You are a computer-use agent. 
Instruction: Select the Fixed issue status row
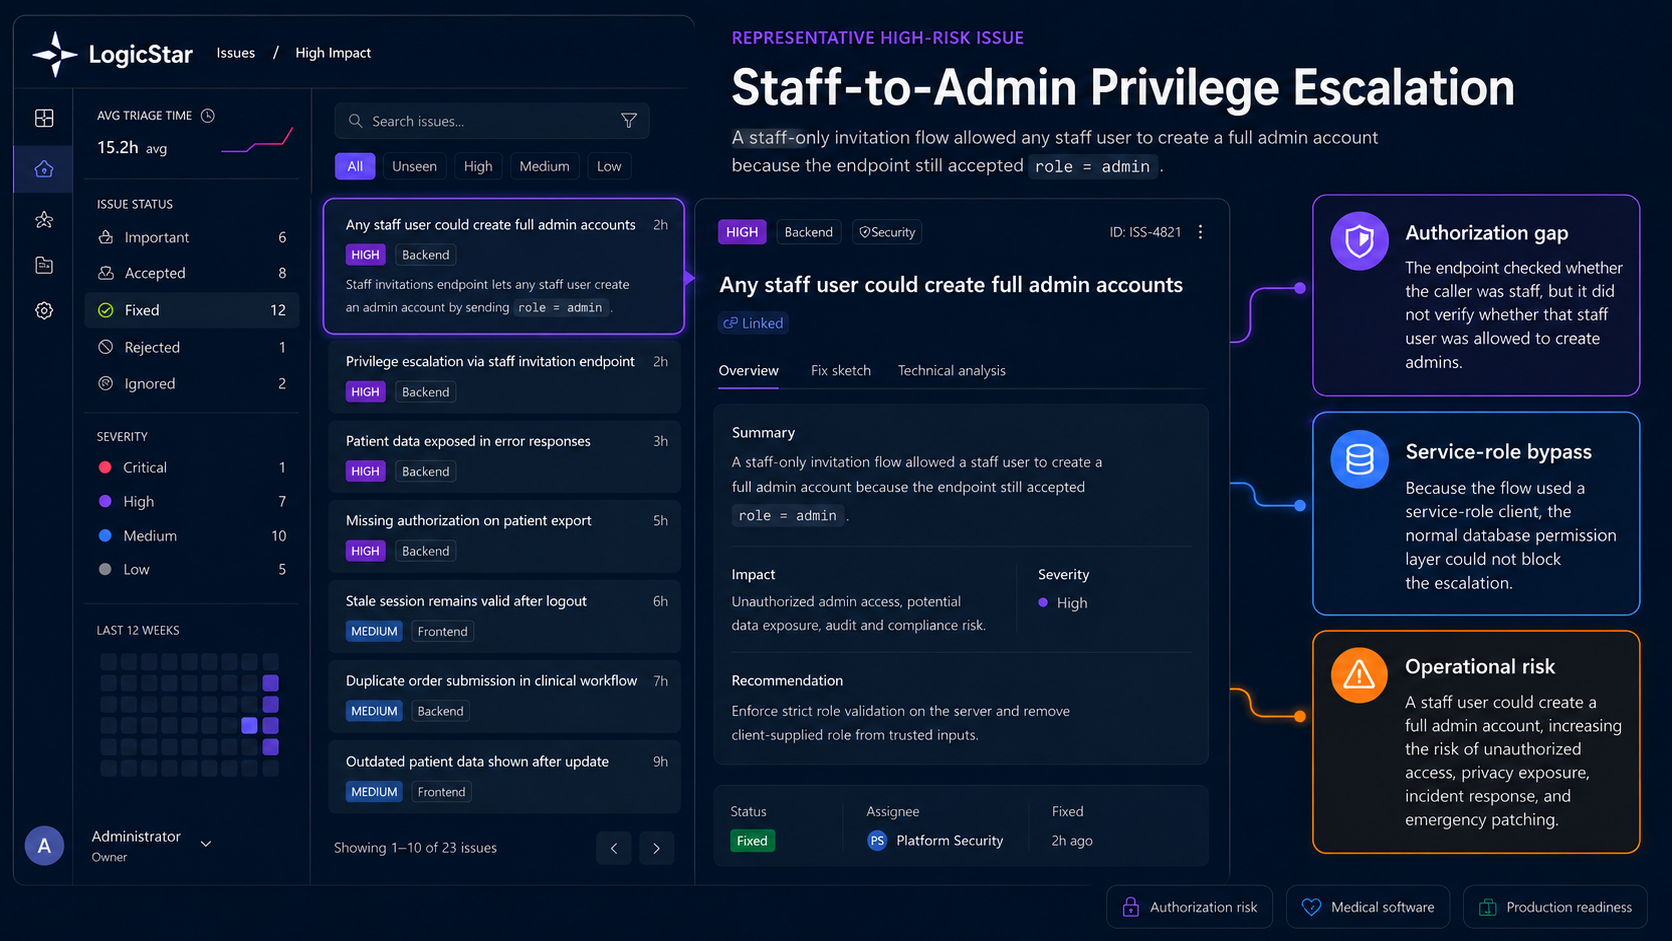coord(191,310)
